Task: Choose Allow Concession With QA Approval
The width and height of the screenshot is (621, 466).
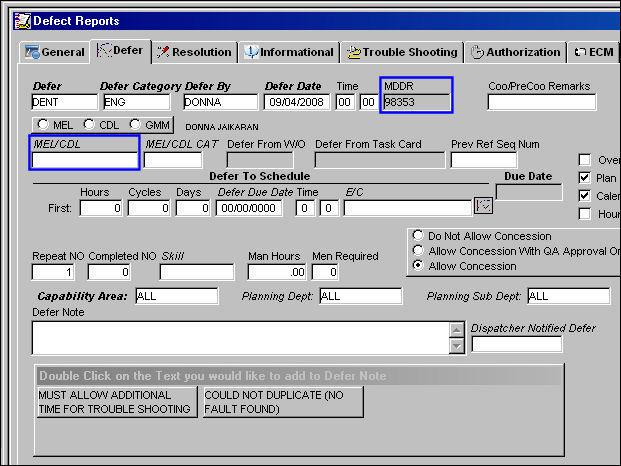Action: point(418,251)
